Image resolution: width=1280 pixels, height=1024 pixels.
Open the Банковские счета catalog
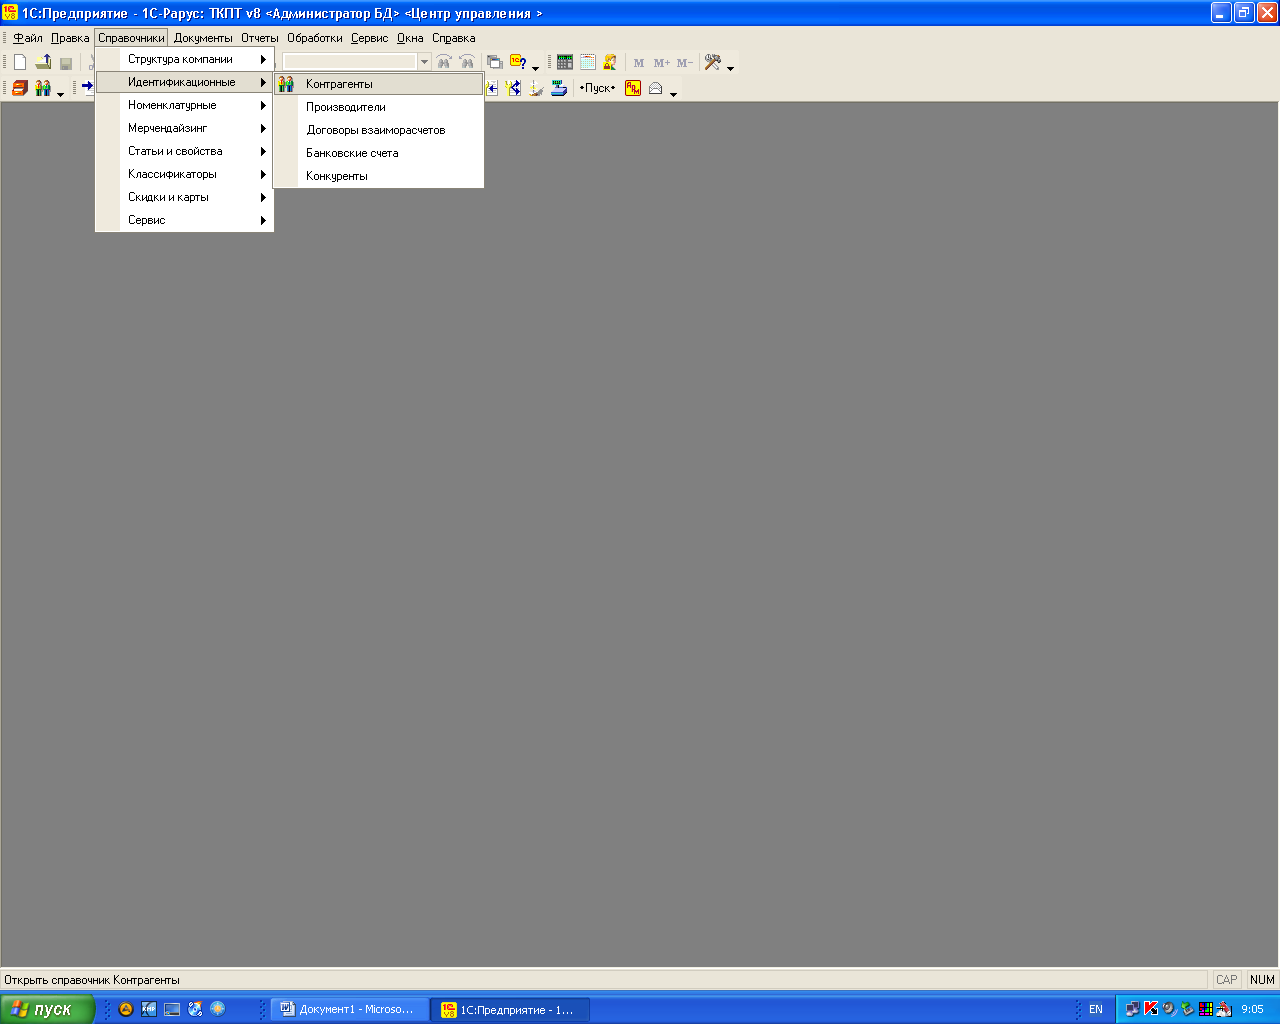378,153
